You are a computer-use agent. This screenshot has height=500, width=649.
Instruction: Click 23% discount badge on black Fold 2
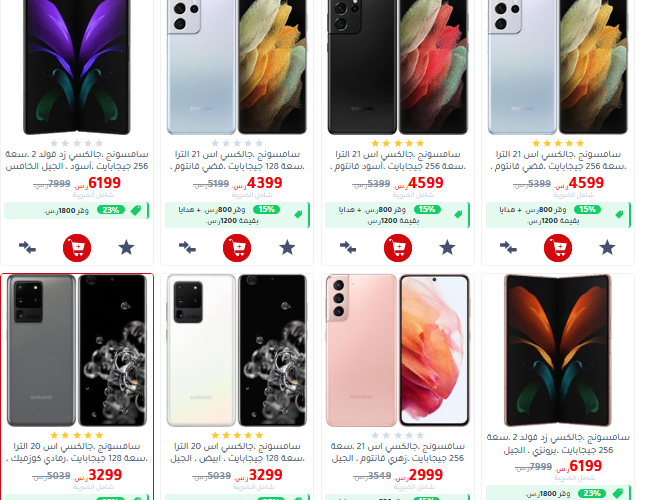[111, 210]
